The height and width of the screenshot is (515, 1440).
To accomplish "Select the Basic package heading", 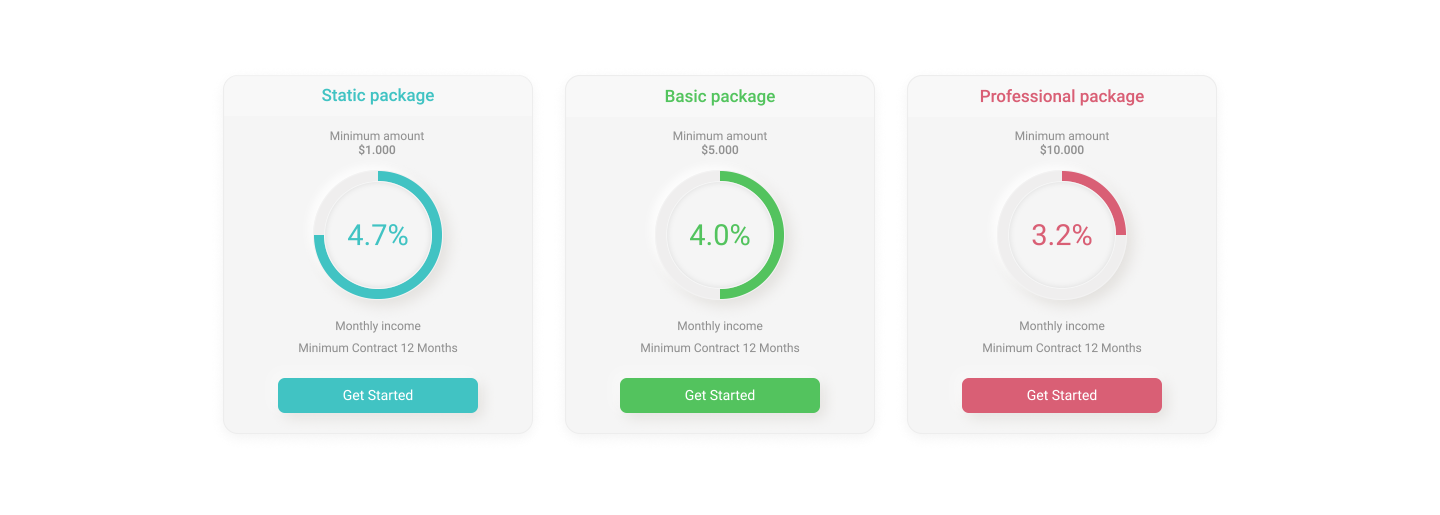I will point(720,96).
